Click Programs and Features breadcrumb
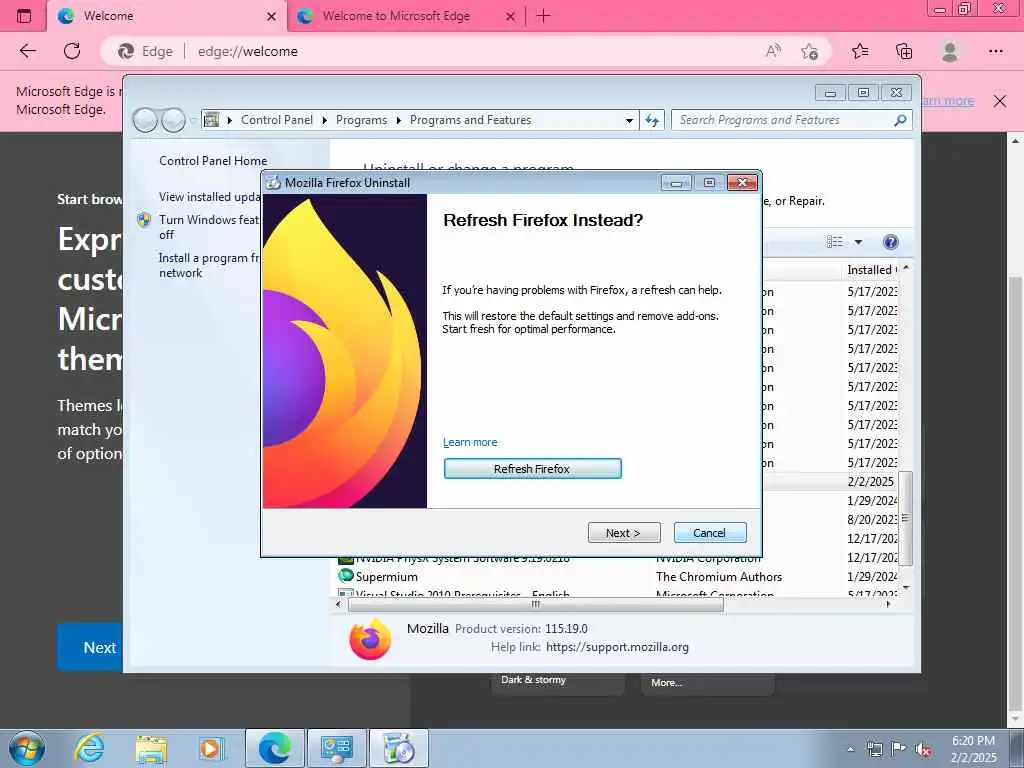1024x768 pixels. [470, 120]
